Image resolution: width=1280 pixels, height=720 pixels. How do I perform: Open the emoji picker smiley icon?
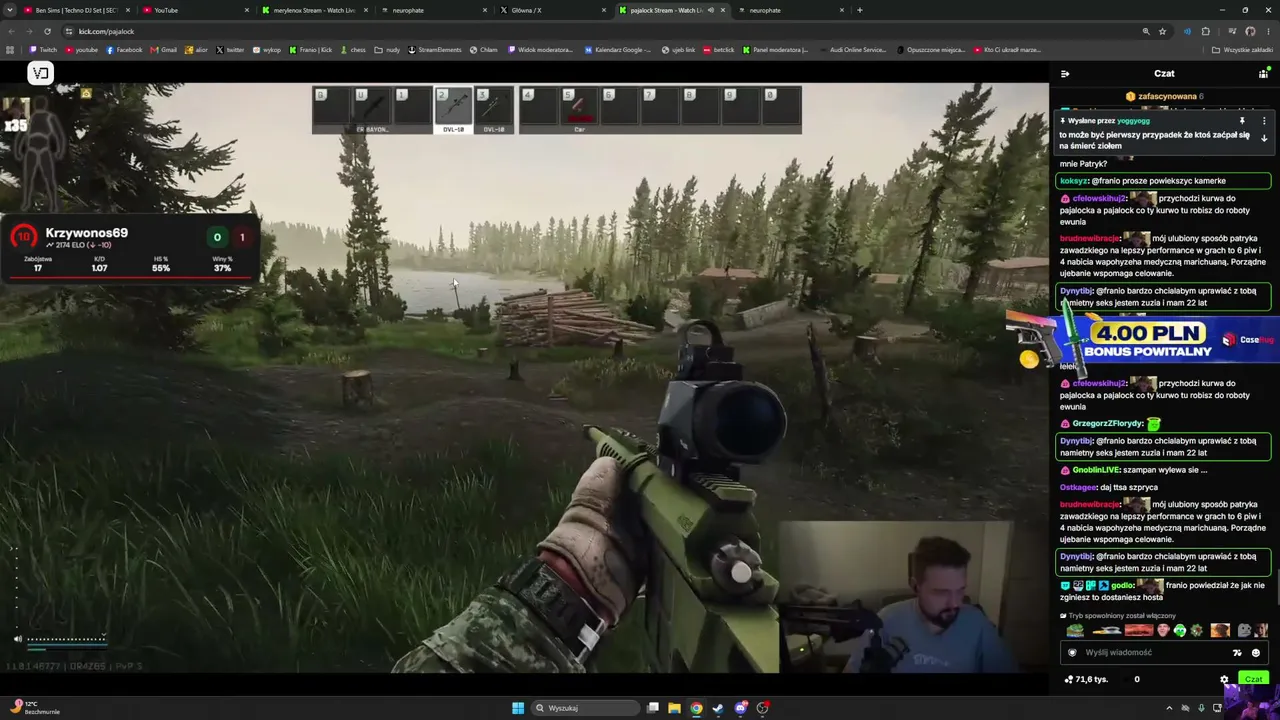1256,653
